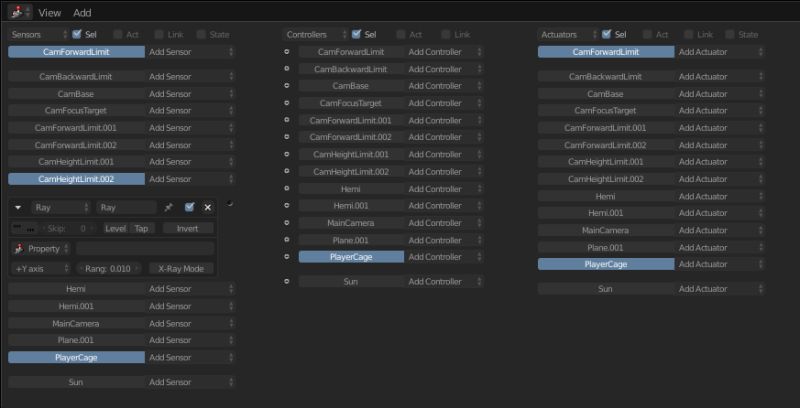The height and width of the screenshot is (408, 800).
Task: Toggle State checkbox in Sensors header
Action: 201,34
